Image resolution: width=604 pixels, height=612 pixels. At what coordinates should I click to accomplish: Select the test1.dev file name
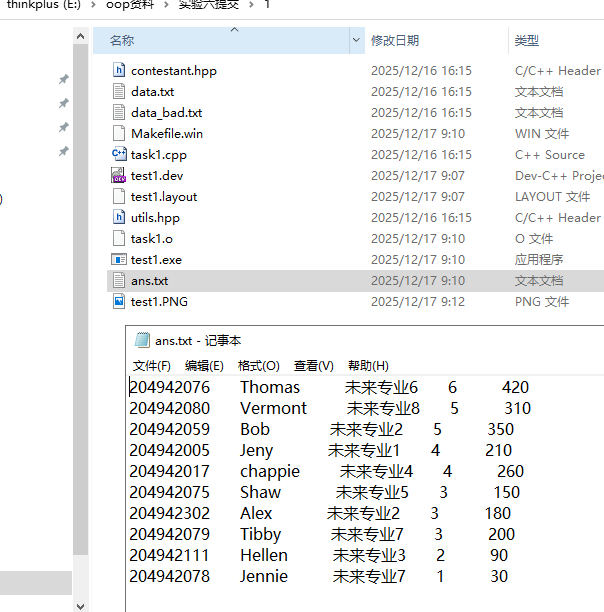click(x=157, y=176)
